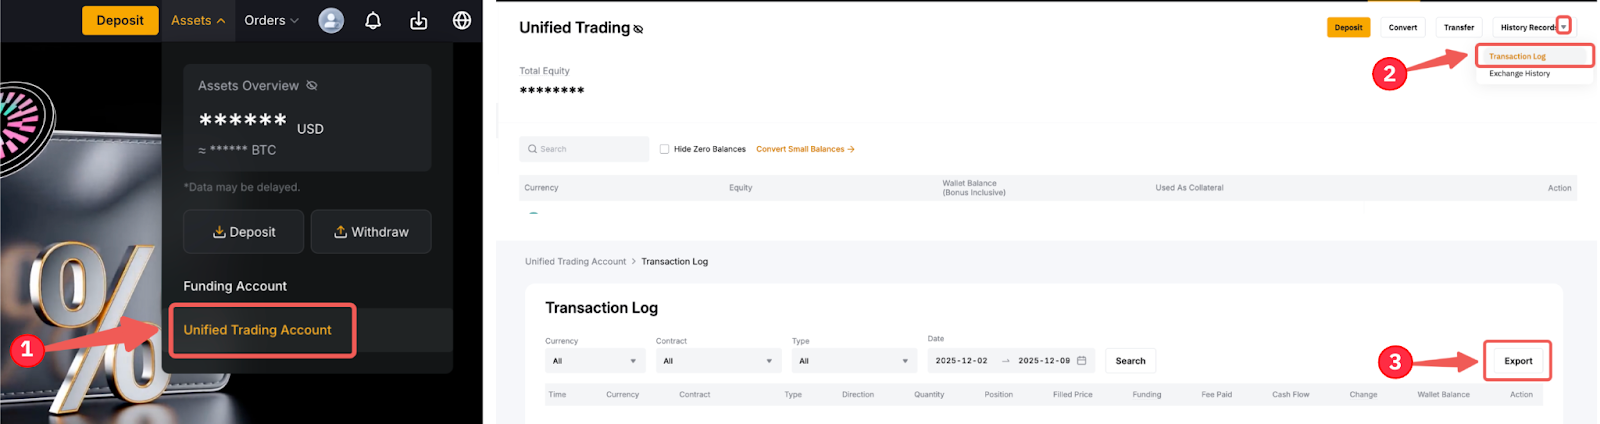The image size is (1600, 424).
Task: Open the Orders menu in the navbar
Action: tap(271, 20)
